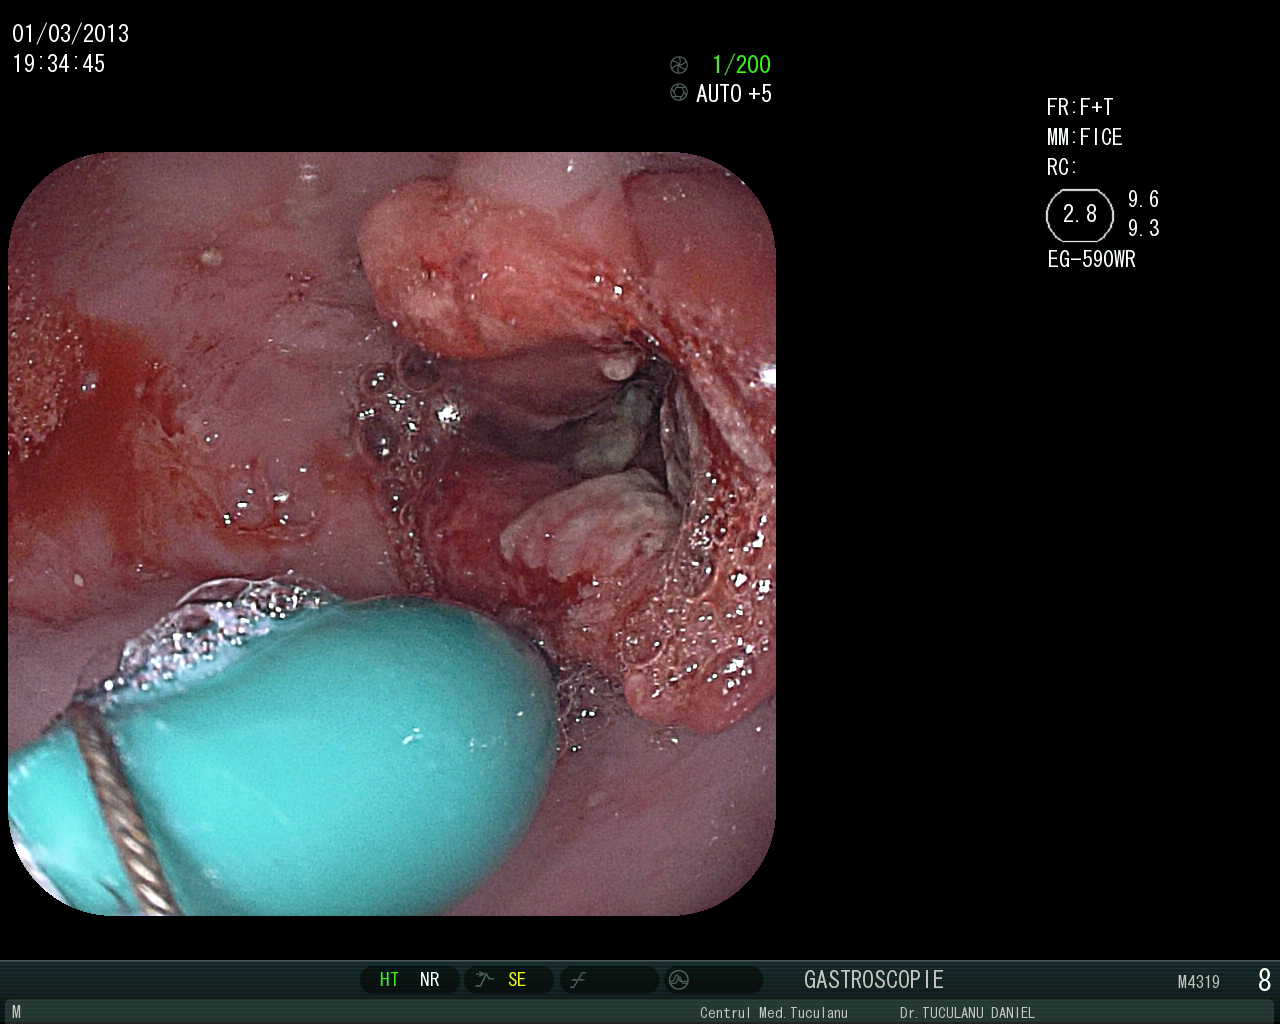The width and height of the screenshot is (1280, 1024).
Task: Click the 9.6 diameter value
Action: point(1144,199)
